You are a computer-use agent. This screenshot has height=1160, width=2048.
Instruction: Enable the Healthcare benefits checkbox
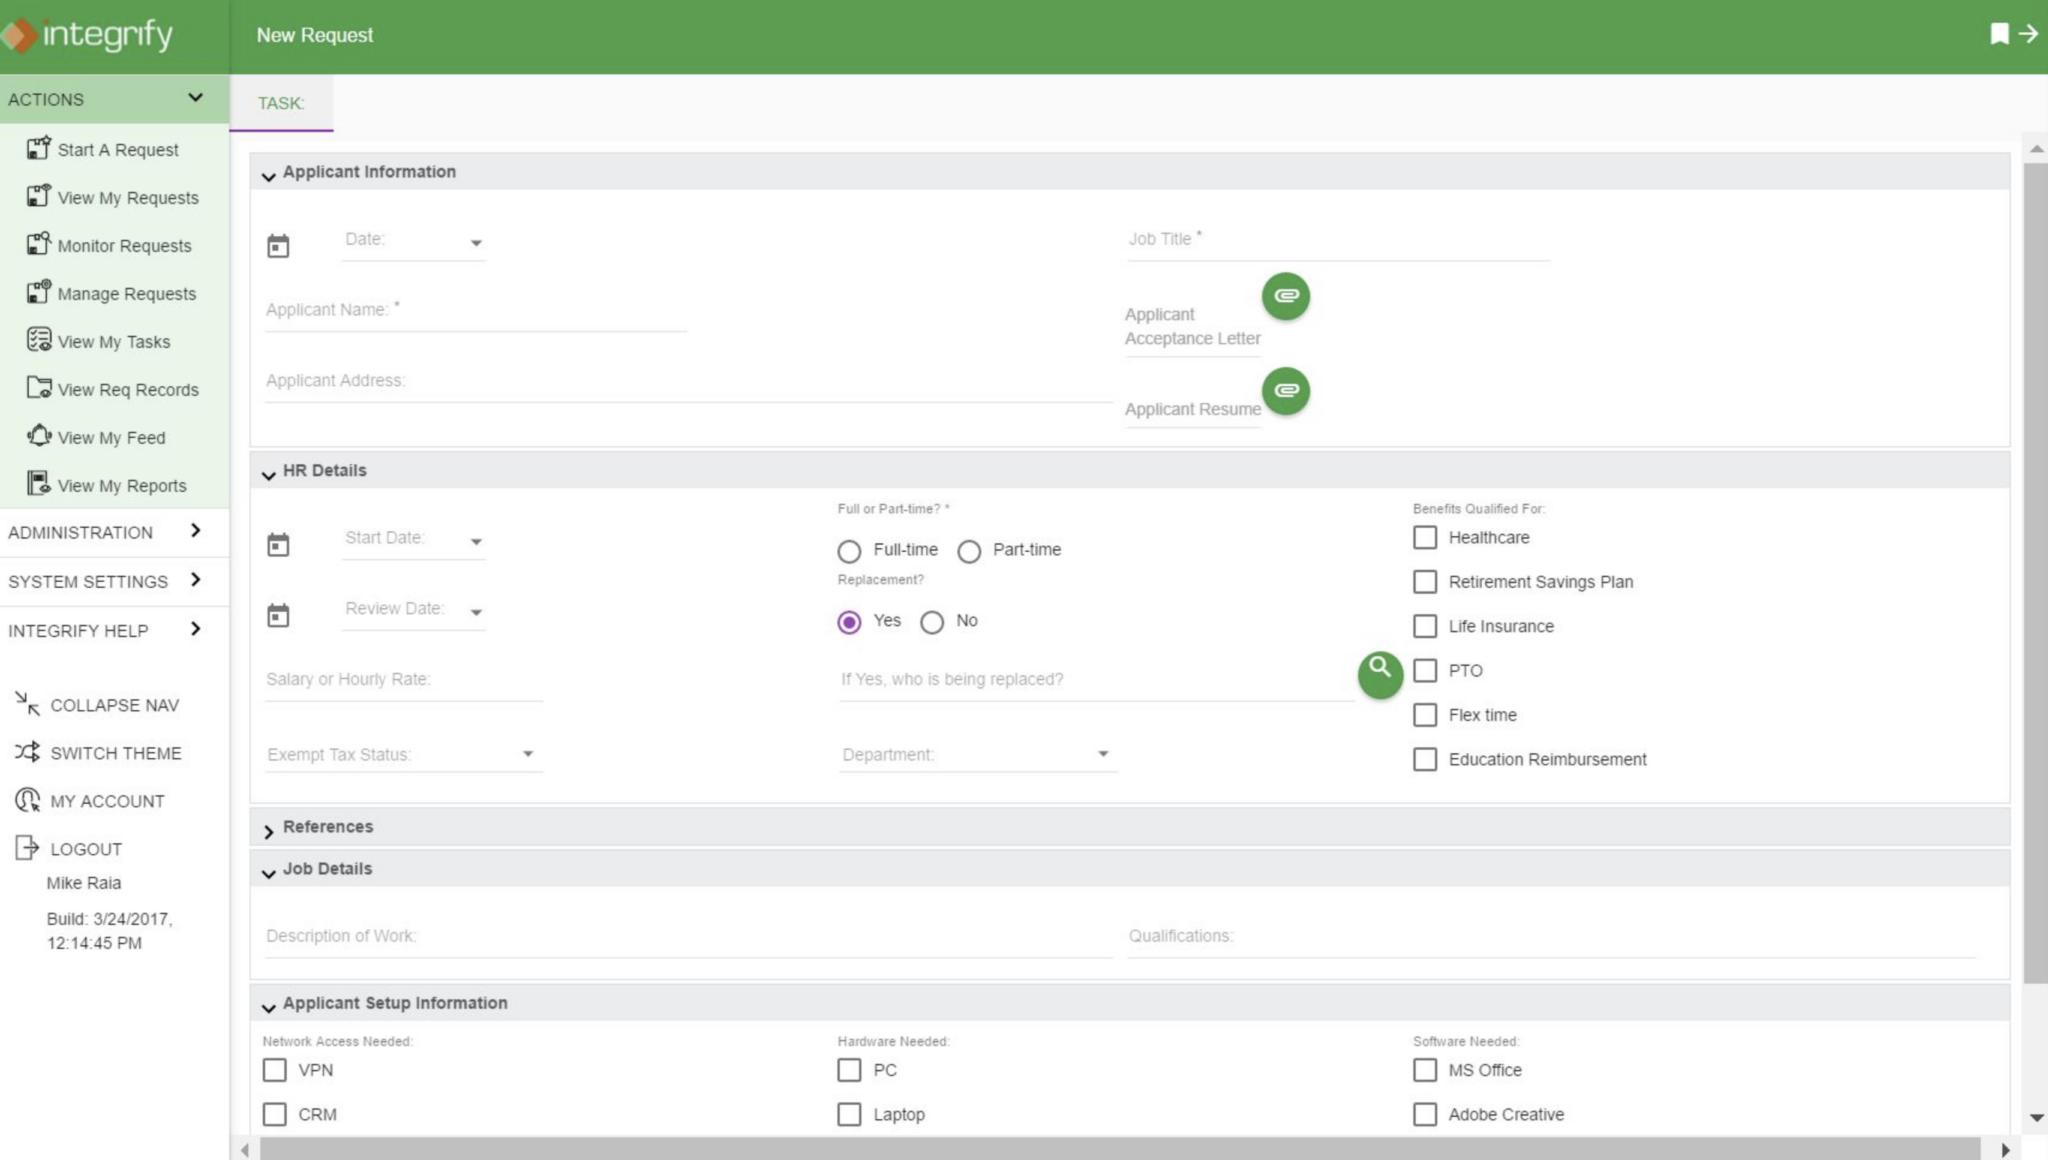click(1424, 537)
